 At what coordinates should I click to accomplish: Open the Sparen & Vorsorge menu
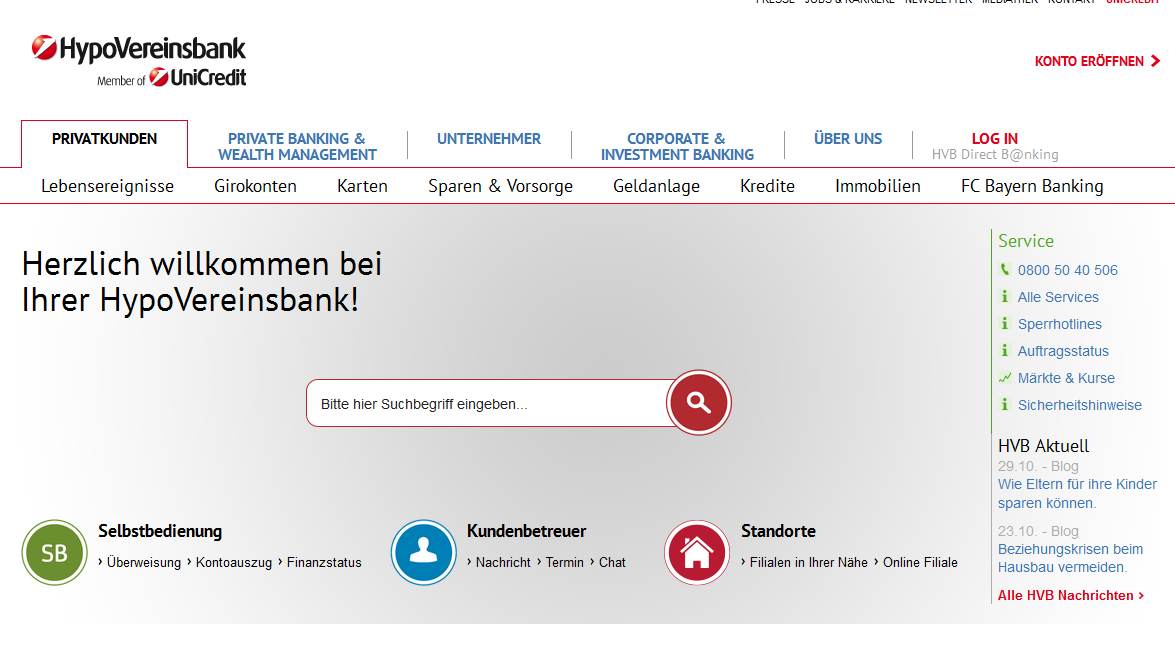pyautogui.click(x=501, y=186)
